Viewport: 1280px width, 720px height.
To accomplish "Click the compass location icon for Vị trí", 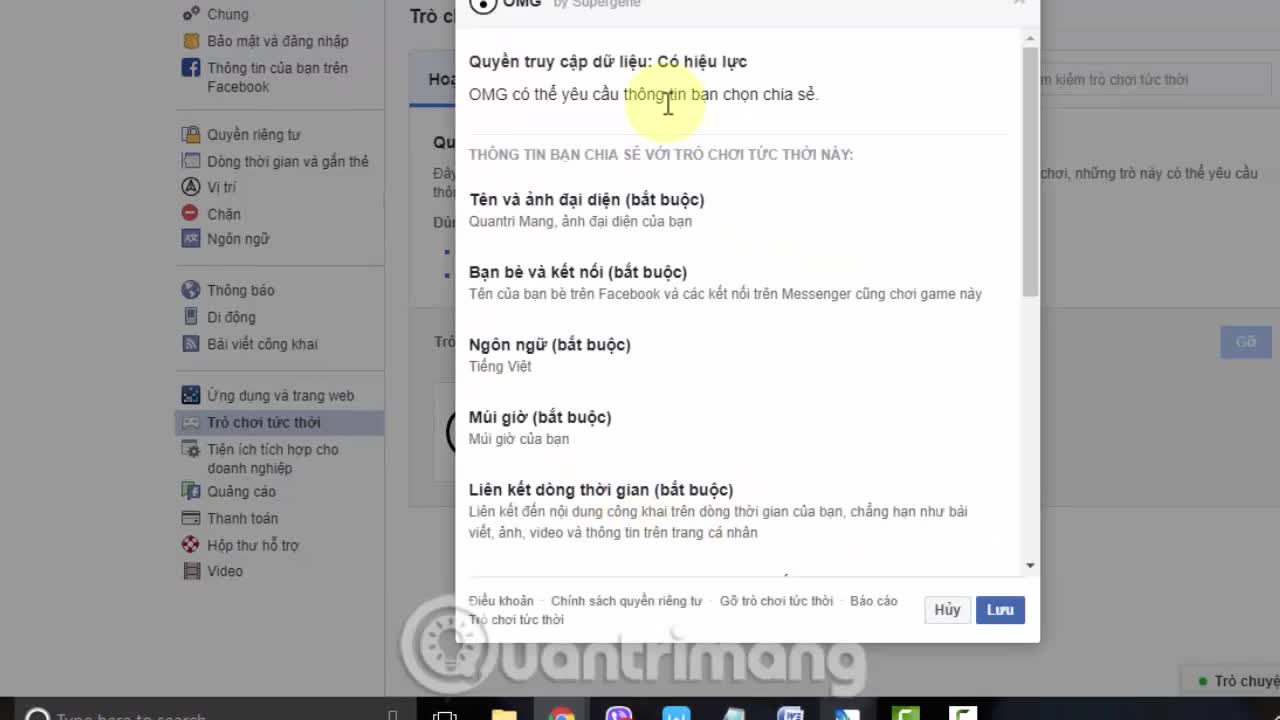I will 190,187.
